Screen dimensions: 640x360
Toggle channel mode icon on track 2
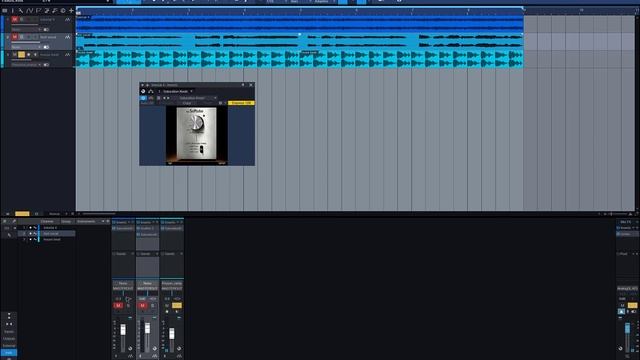click(46, 47)
